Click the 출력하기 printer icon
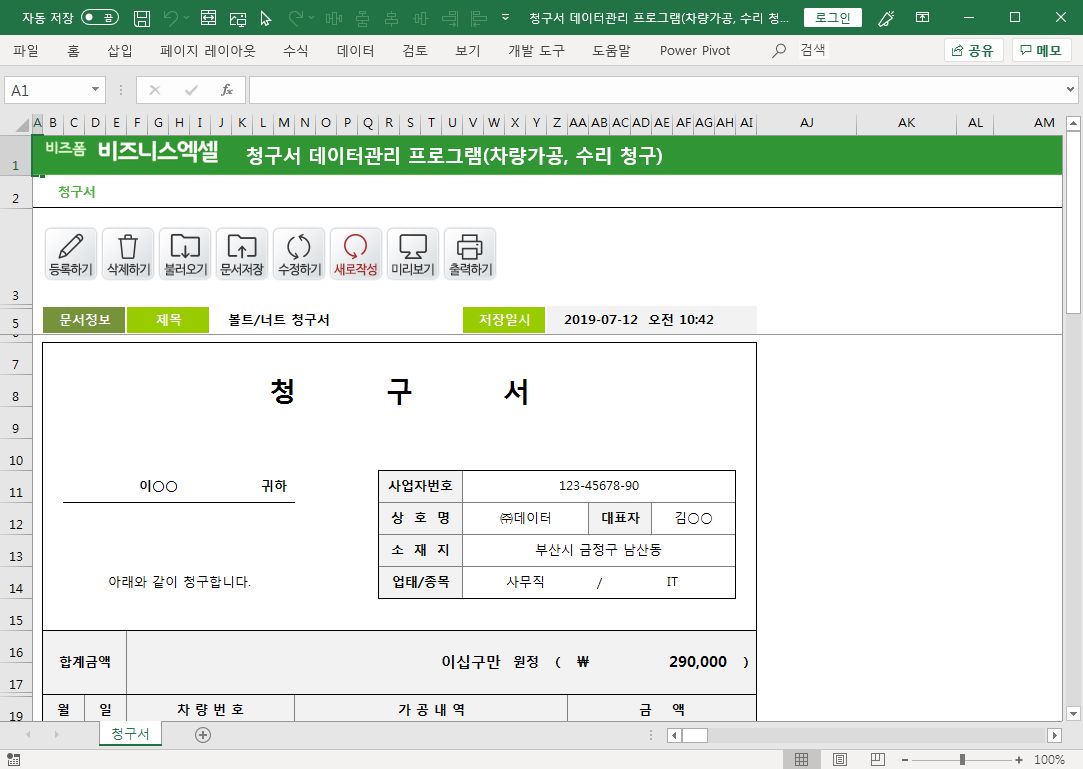1083x769 pixels. pos(470,253)
